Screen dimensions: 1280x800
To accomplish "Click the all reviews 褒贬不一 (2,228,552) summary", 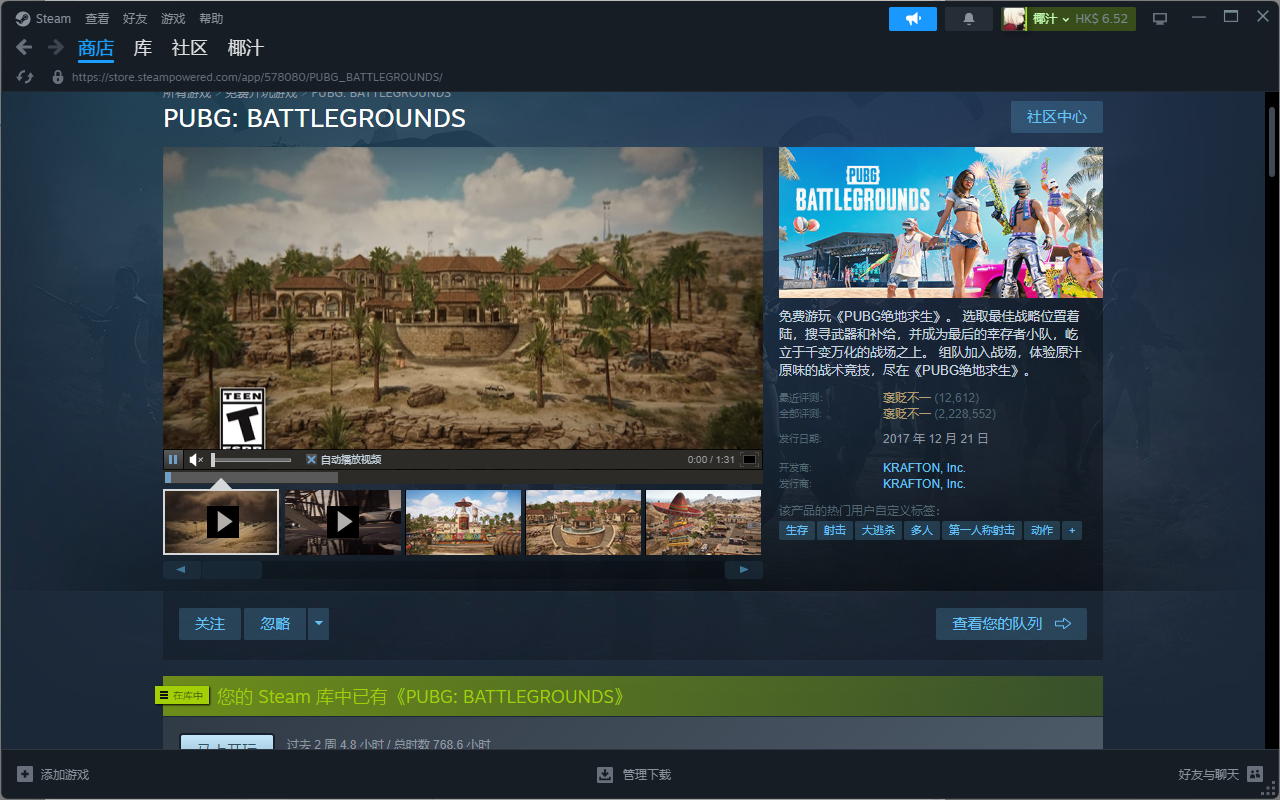I will click(939, 414).
